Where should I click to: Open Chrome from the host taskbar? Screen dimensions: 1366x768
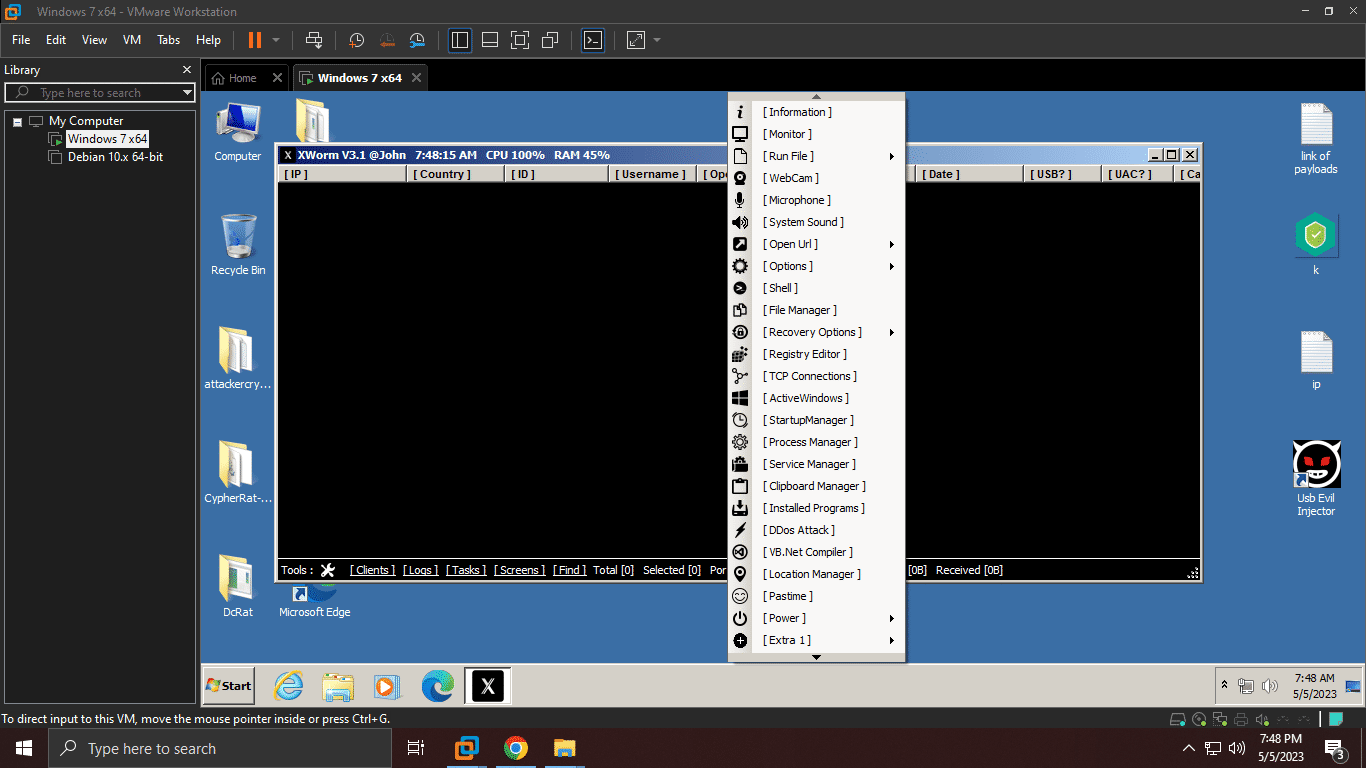(516, 748)
